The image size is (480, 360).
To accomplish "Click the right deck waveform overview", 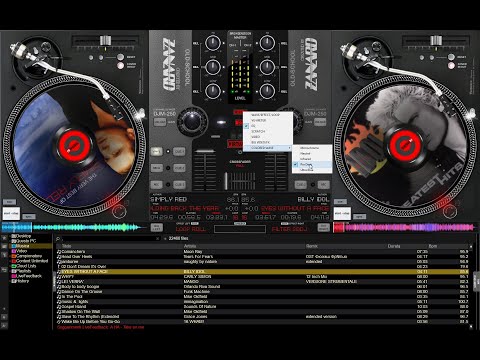I will click(404, 228).
